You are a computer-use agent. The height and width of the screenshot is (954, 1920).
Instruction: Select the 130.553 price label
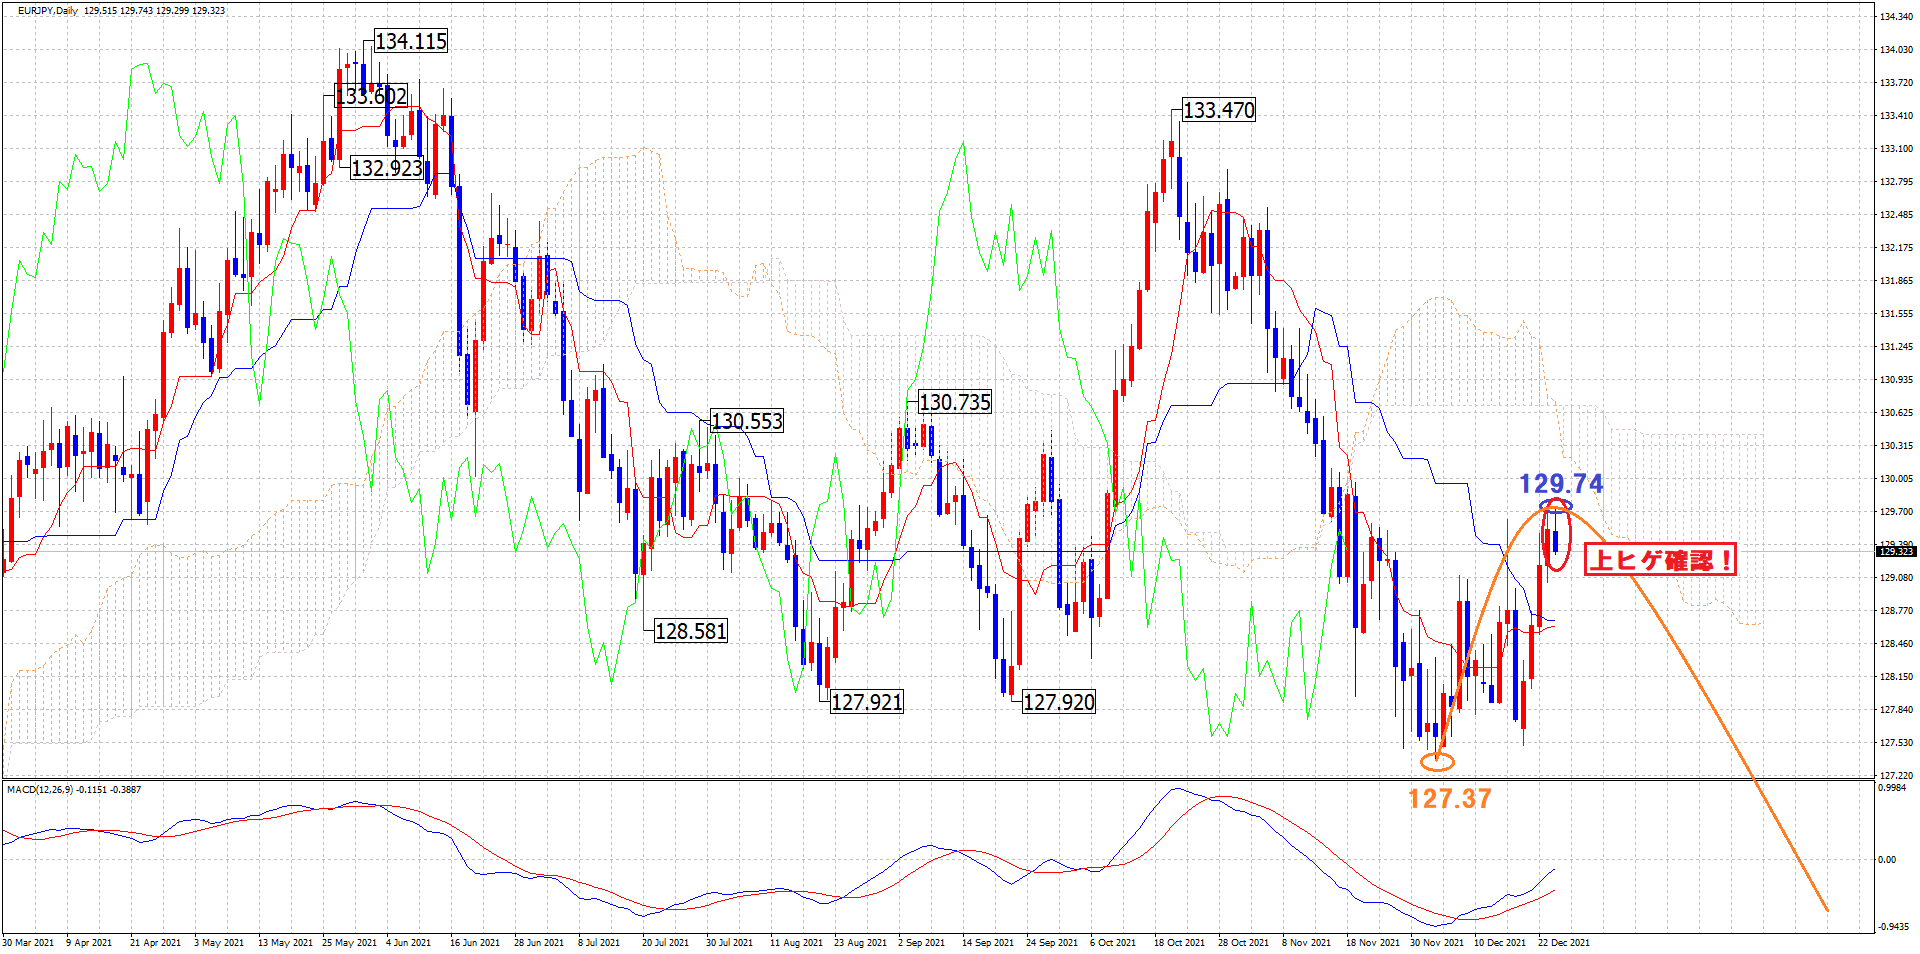746,421
